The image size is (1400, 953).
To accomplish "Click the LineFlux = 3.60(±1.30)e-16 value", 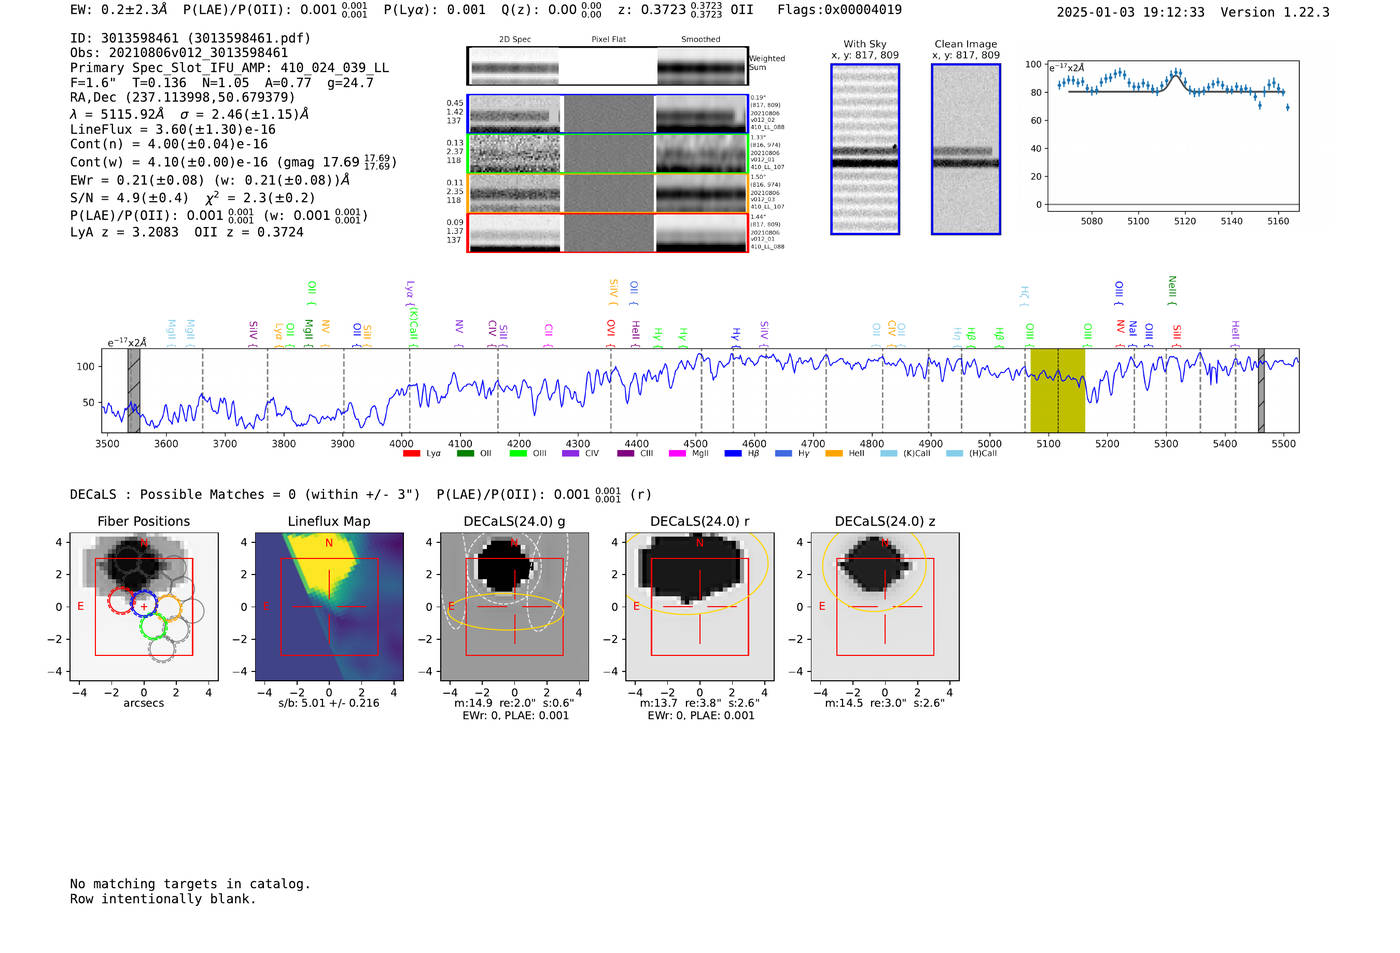I will (173, 129).
